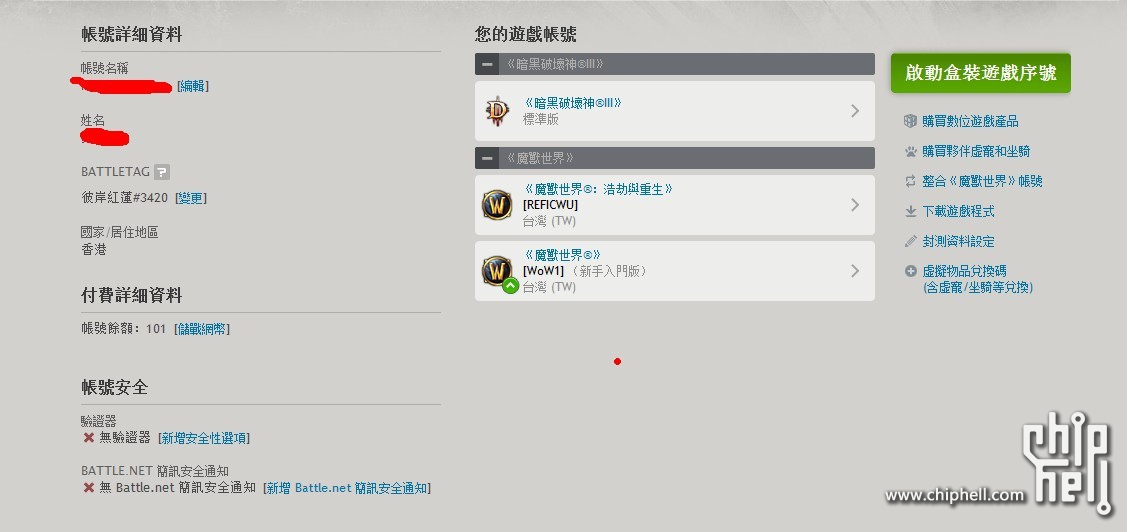Image resolution: width=1127 pixels, height=532 pixels.
Task: Click the 《暗黑破壞神®III》 game title link
Action: (572, 103)
